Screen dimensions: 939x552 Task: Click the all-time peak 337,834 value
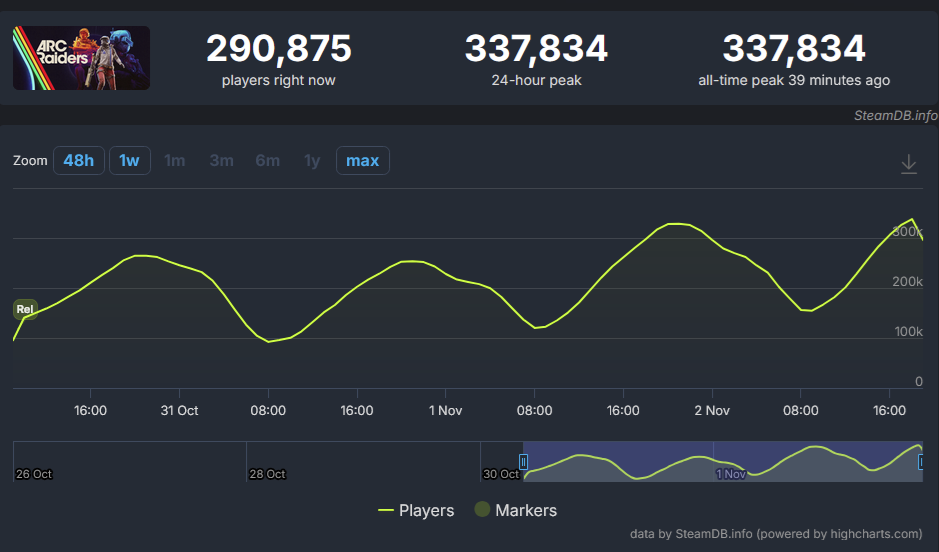point(793,48)
